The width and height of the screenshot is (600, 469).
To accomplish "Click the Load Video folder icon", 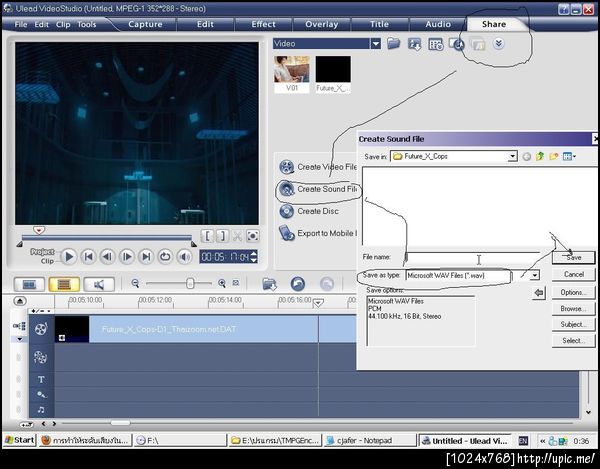I will tap(393, 44).
